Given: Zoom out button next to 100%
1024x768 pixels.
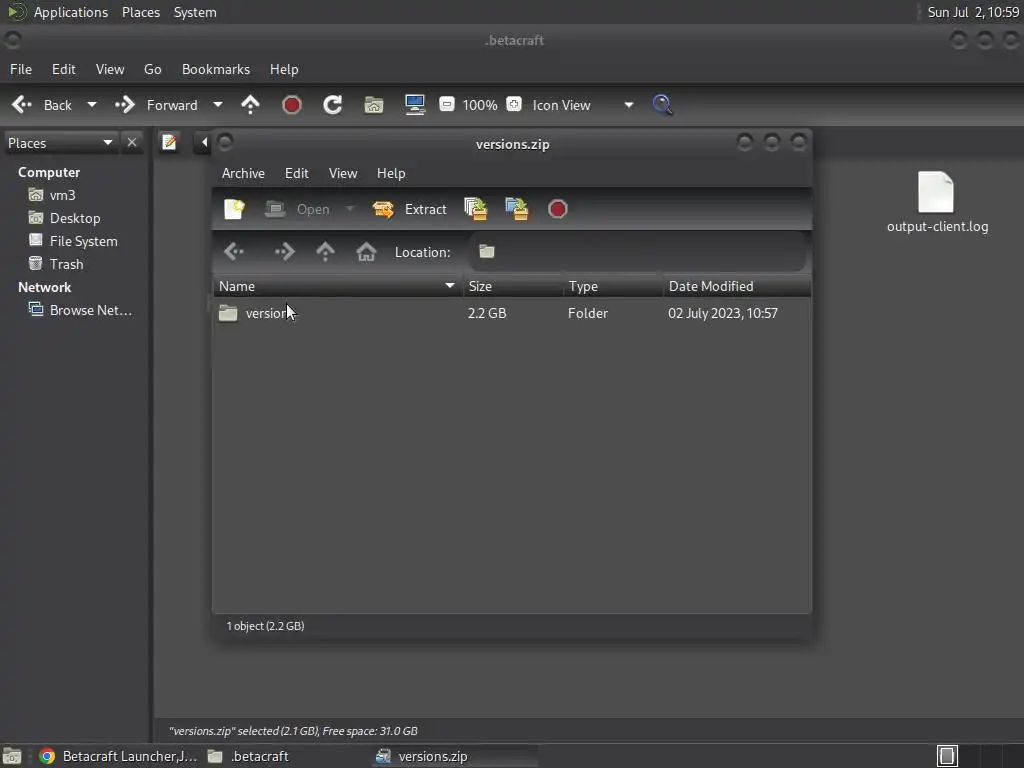Looking at the screenshot, I should pos(447,104).
